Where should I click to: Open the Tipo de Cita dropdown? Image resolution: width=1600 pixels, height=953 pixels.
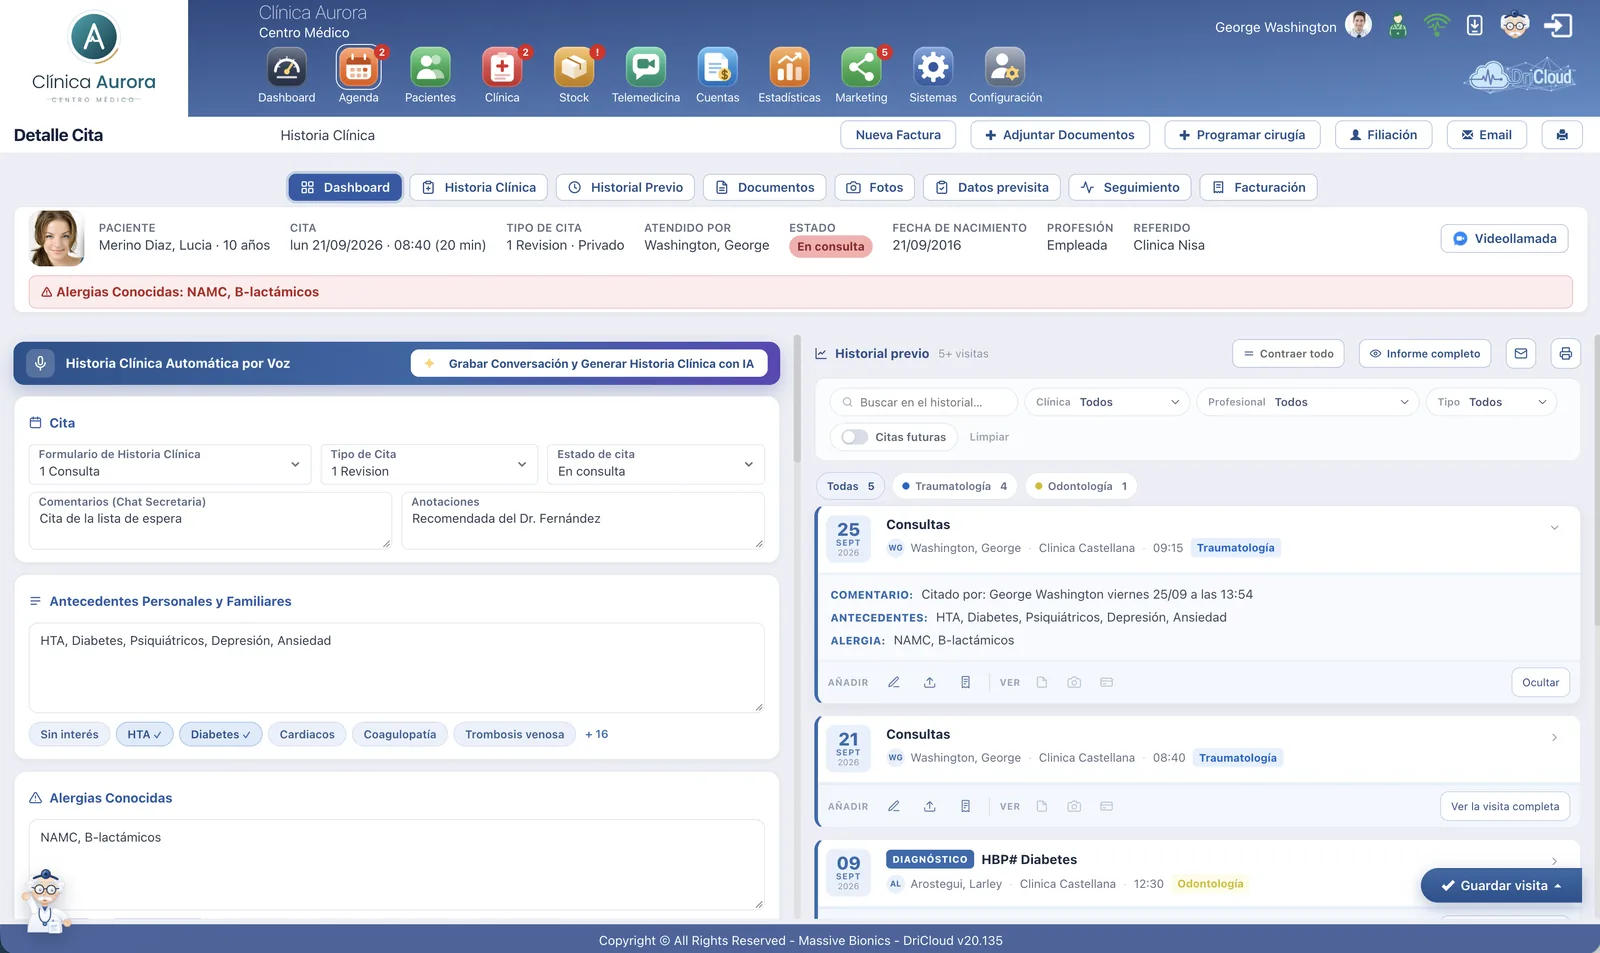pyautogui.click(x=430, y=464)
